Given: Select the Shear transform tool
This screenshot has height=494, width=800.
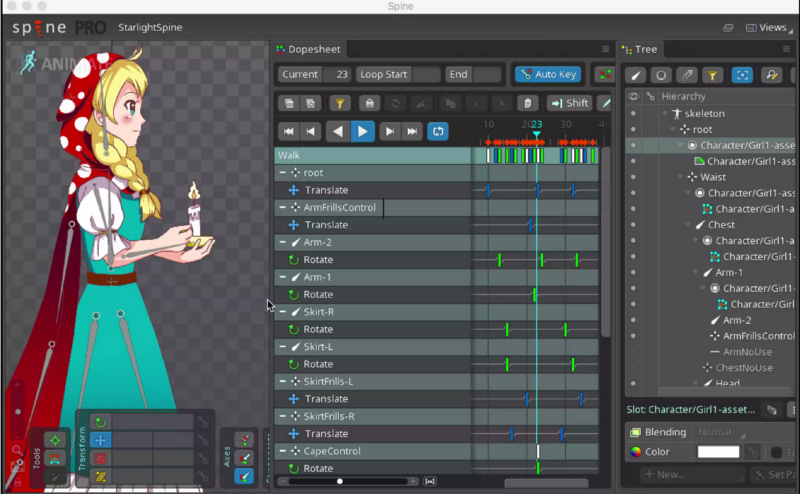Looking at the screenshot, I should [x=101, y=477].
